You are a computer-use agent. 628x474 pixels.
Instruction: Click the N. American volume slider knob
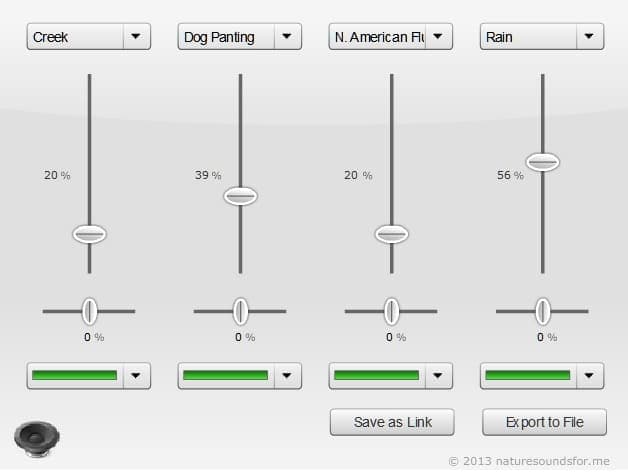coord(391,234)
